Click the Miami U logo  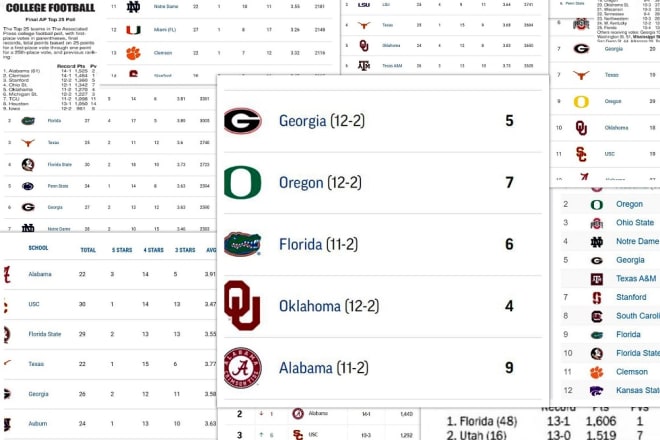pyautogui.click(x=133, y=30)
